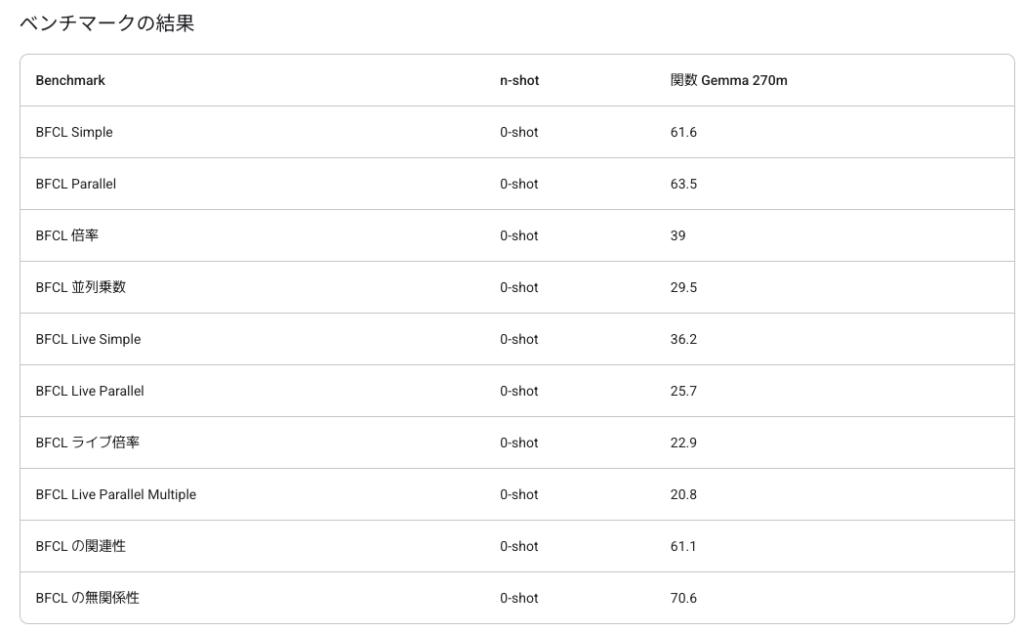Viewport: 1024px width, 632px height.
Task: Click the 70.6 score value
Action: pyautogui.click(x=683, y=598)
